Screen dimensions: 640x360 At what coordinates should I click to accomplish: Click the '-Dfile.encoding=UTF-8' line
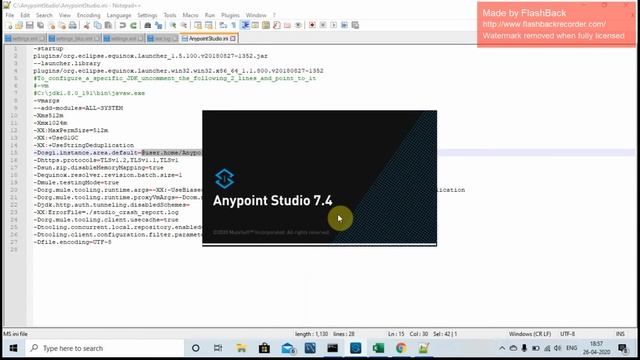(72, 242)
